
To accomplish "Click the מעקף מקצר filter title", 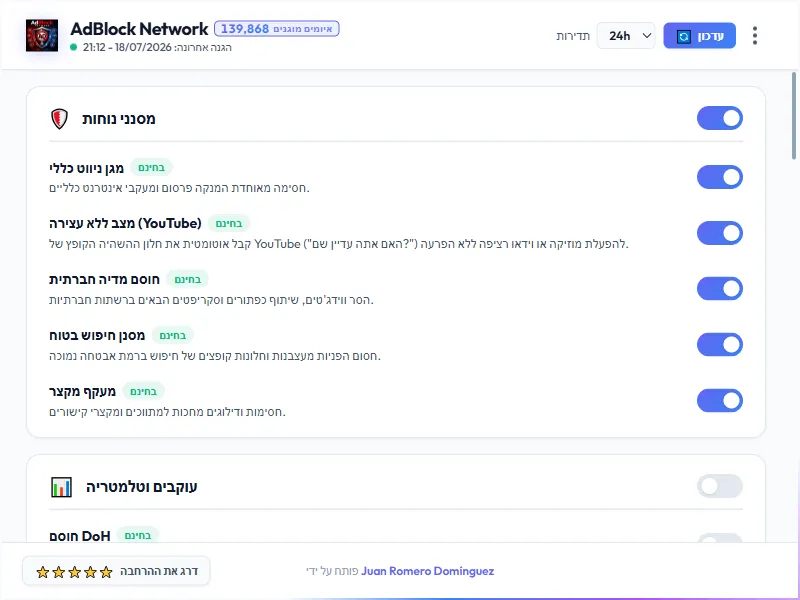I will click(x=82, y=392).
